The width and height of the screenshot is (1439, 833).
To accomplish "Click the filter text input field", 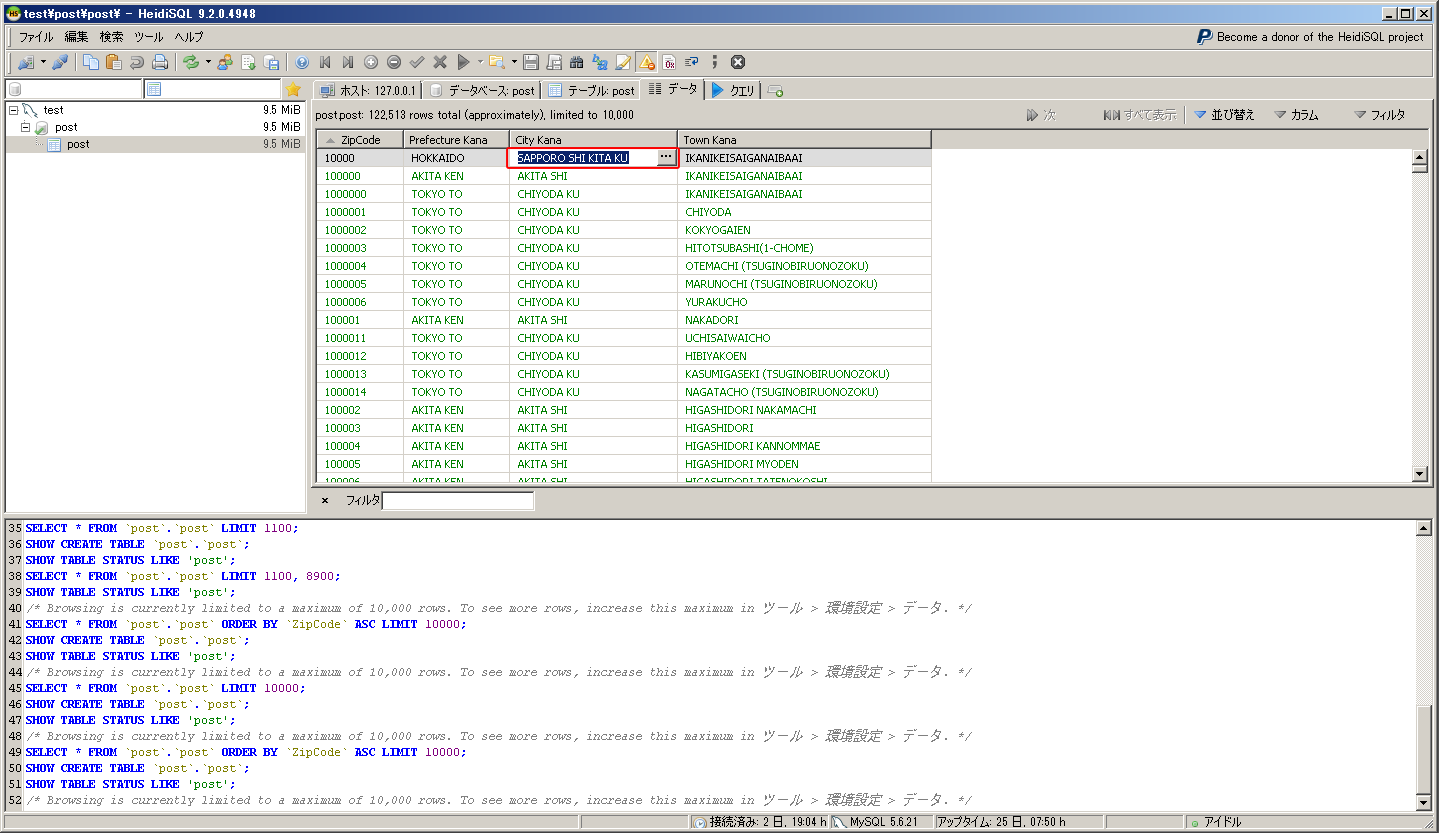I will [x=458, y=500].
